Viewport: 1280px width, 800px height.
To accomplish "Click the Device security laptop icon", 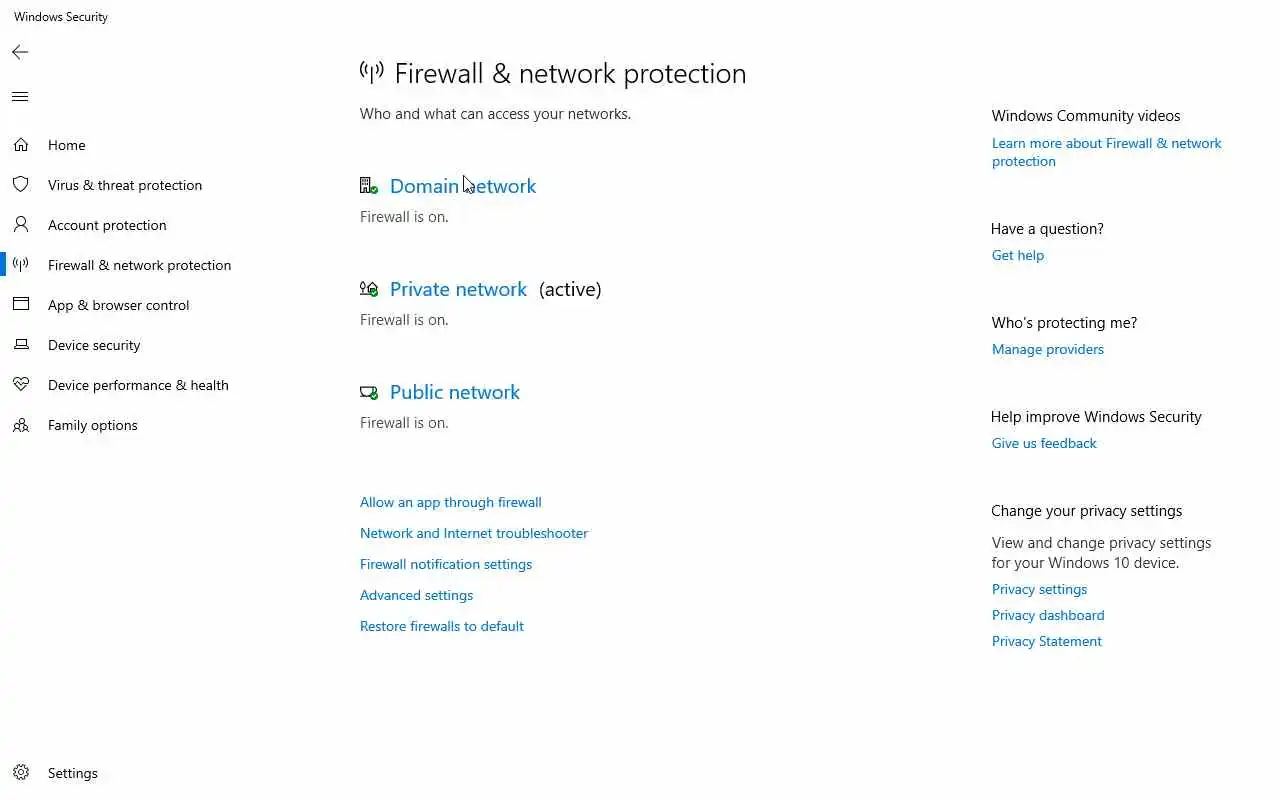I will tap(21, 345).
